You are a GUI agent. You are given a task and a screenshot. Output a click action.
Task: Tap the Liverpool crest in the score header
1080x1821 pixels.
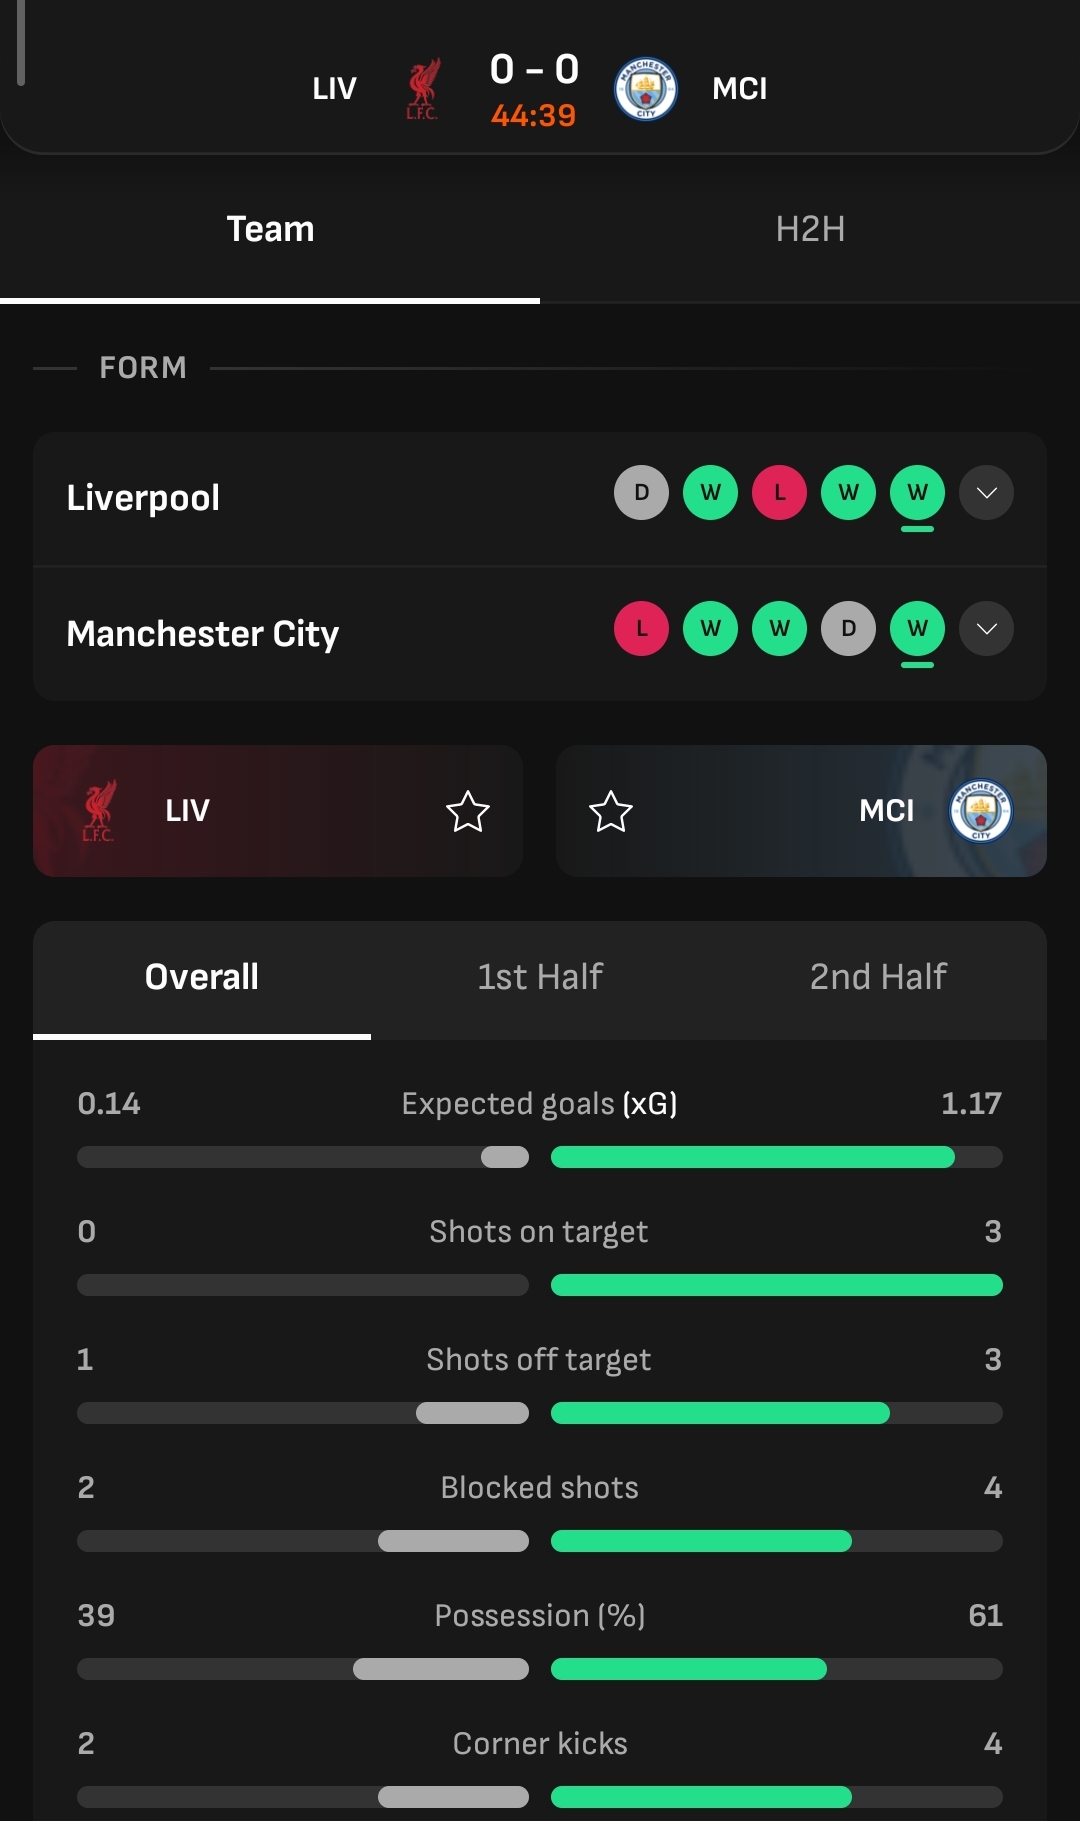[x=423, y=89]
